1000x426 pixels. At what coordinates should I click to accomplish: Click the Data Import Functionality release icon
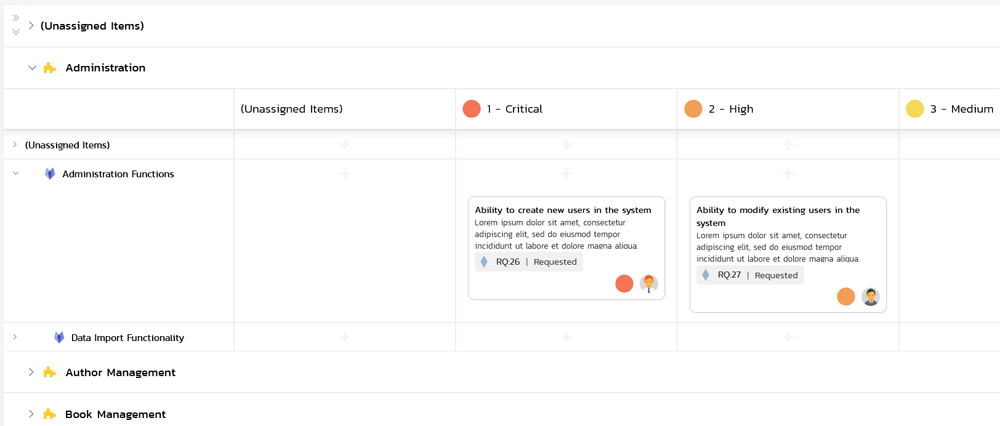tap(59, 338)
